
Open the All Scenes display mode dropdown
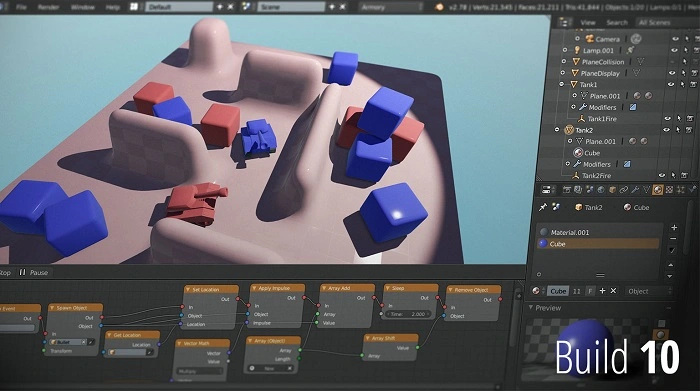665,22
